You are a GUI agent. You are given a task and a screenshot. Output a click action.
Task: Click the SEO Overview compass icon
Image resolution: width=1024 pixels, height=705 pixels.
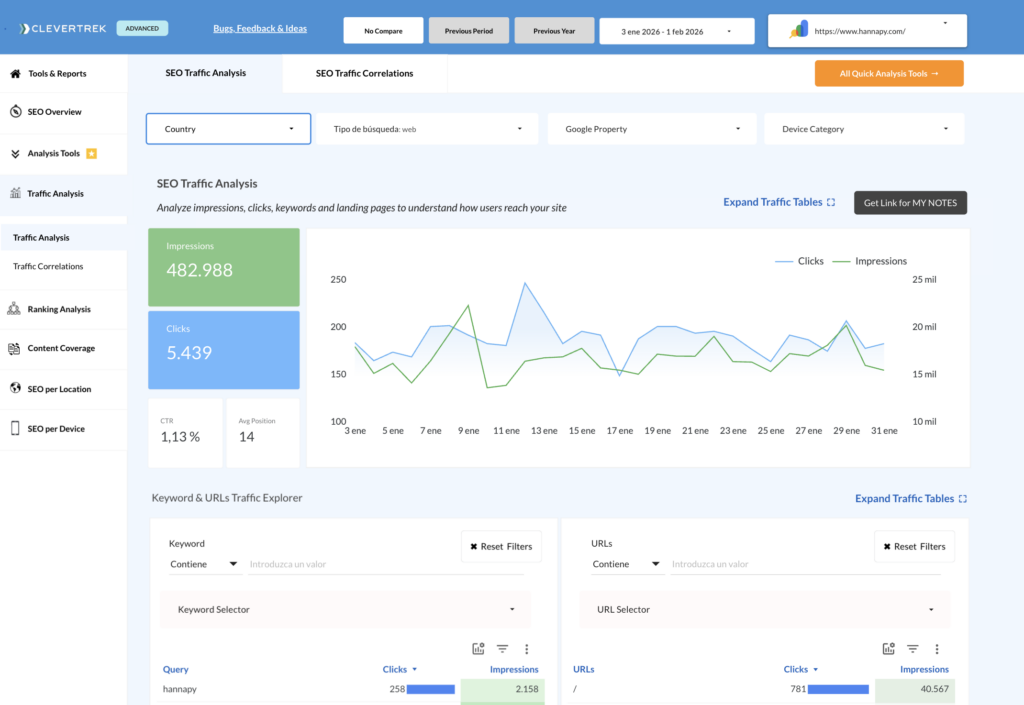coord(15,112)
